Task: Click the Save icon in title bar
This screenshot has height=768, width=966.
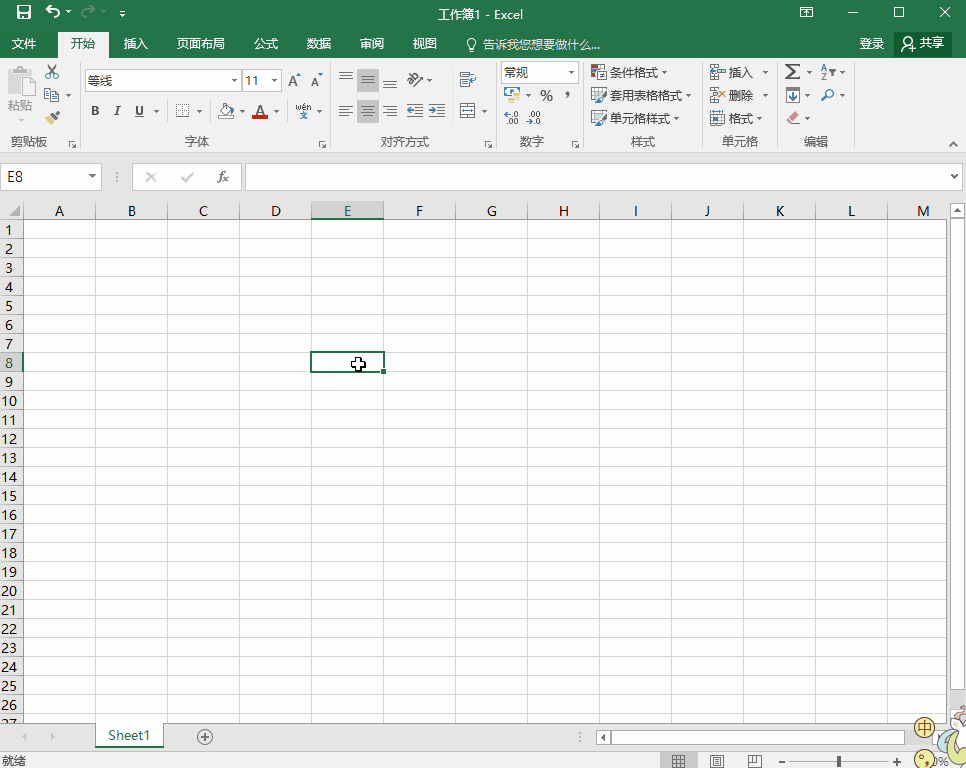Action: (24, 13)
